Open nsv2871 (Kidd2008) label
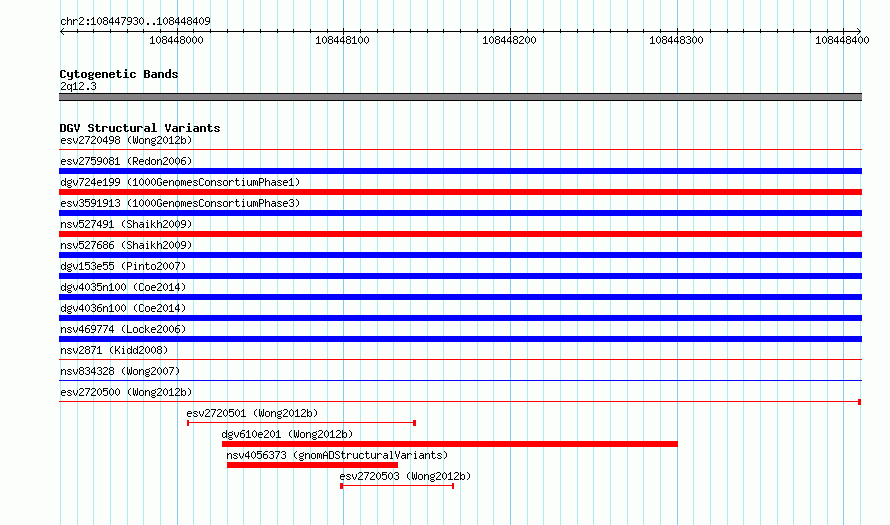The image size is (890, 525). (x=114, y=350)
